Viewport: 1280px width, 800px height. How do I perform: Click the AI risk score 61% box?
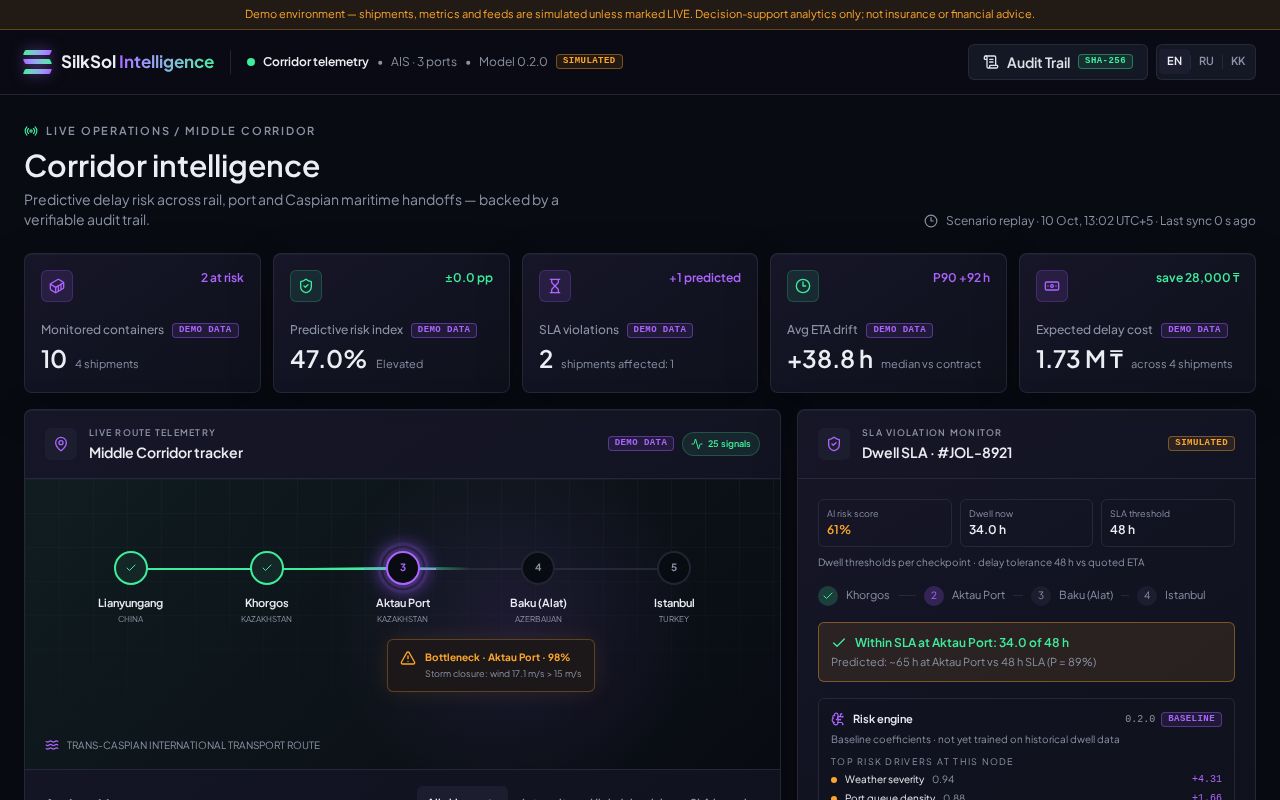[885, 523]
